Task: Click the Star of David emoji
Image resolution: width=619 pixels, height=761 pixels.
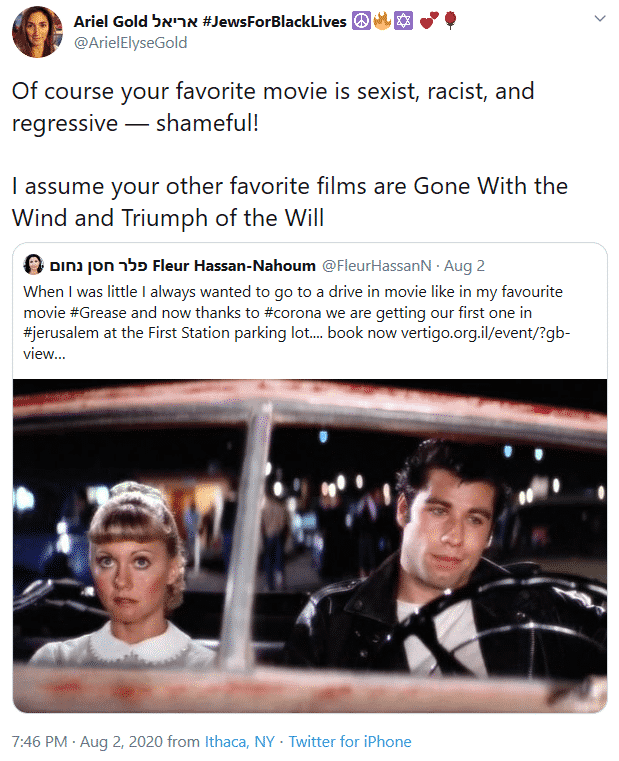Action: click(403, 21)
